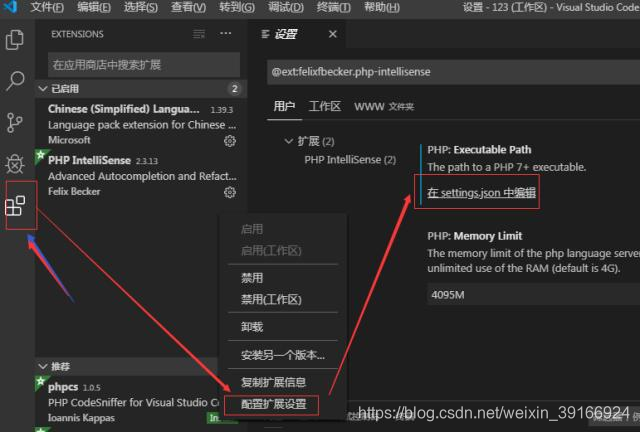Close the 设置 editor tab
The height and width of the screenshot is (432, 640).
tap(333, 34)
